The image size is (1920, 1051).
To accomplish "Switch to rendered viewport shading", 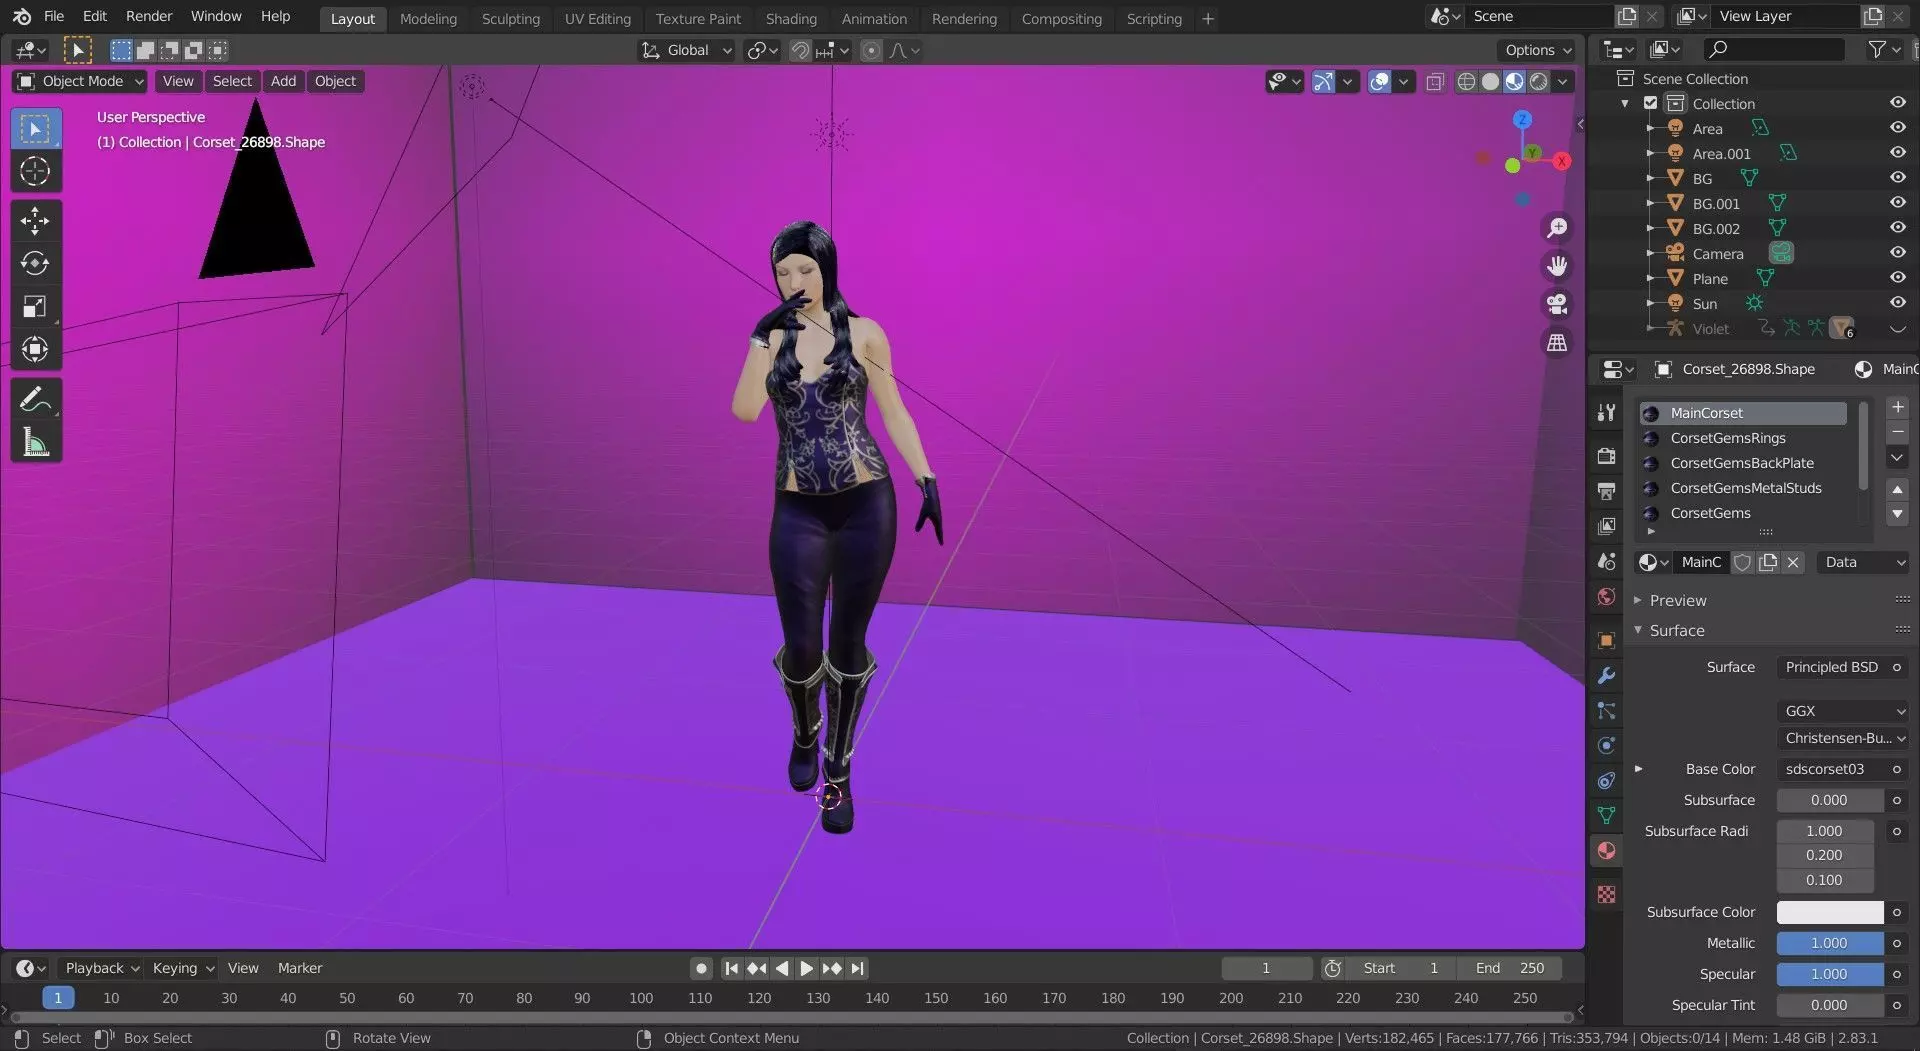I will click(x=1539, y=82).
